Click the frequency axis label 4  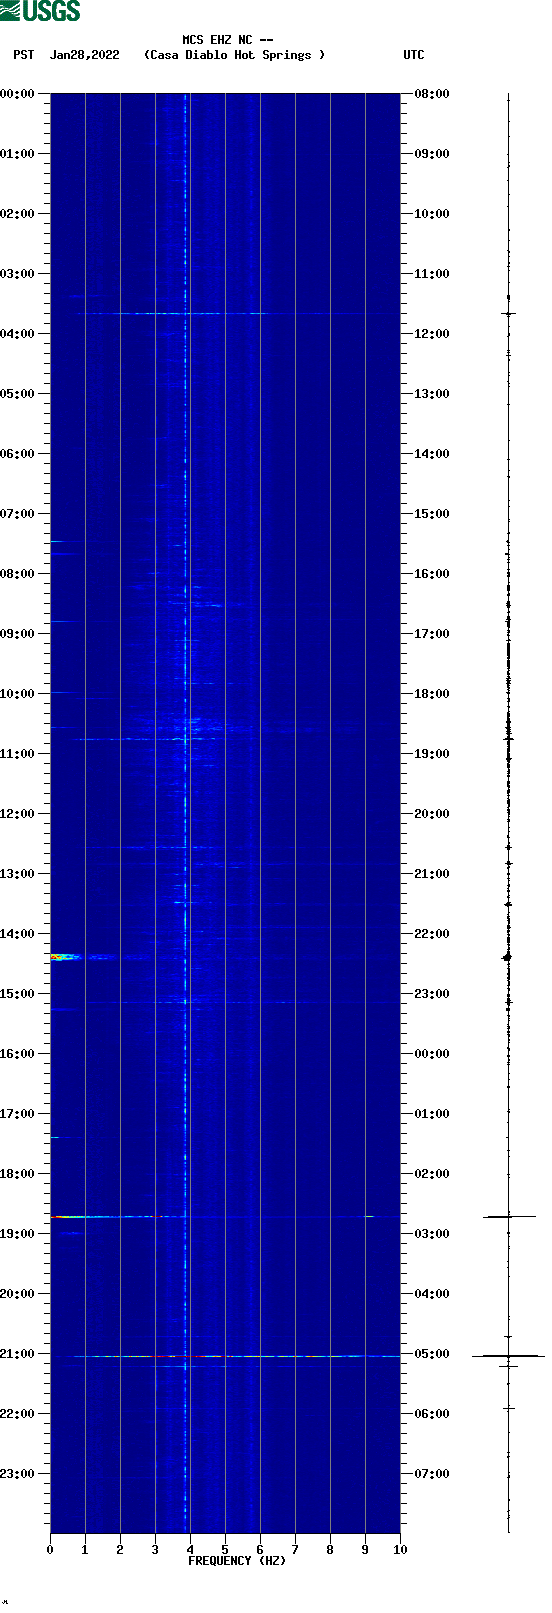(x=190, y=1550)
